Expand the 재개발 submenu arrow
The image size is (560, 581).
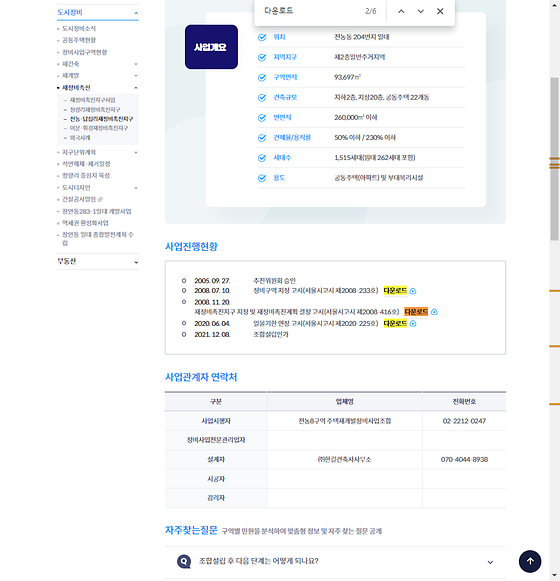pyautogui.click(x=136, y=76)
